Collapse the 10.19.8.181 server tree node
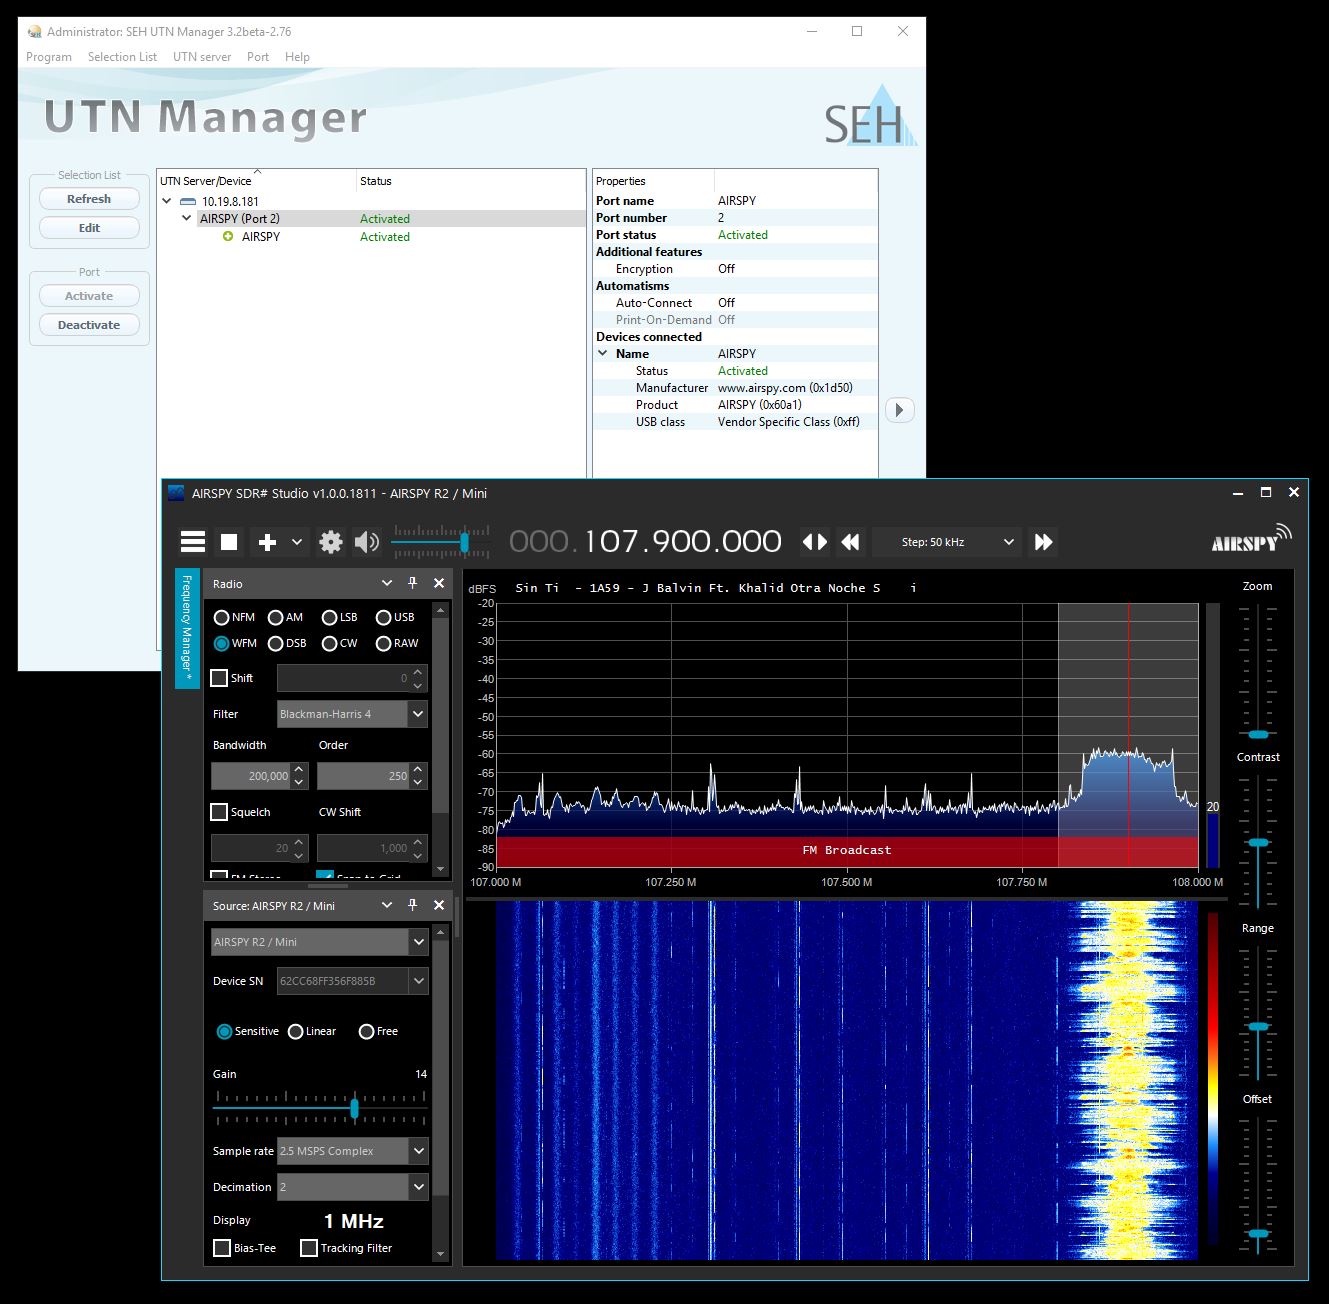Viewport: 1329px width, 1304px height. coord(167,201)
